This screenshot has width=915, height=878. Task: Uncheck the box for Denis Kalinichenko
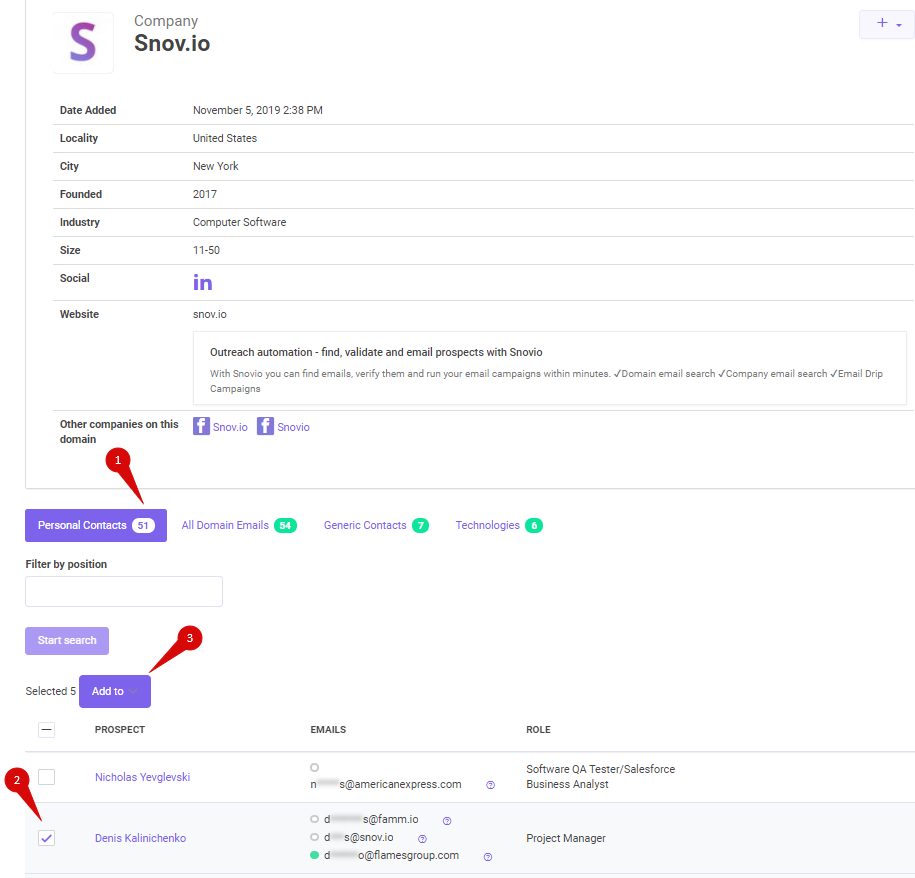pyautogui.click(x=47, y=838)
